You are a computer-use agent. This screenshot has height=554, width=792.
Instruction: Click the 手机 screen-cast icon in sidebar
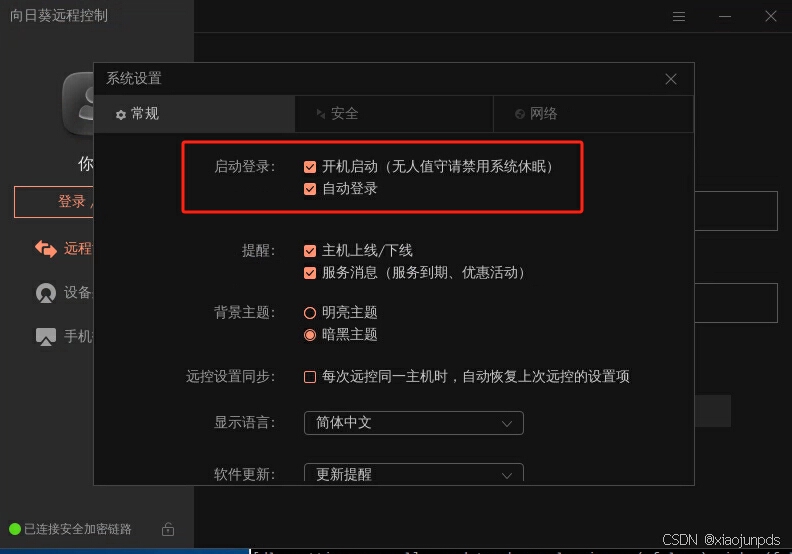[x=46, y=337]
